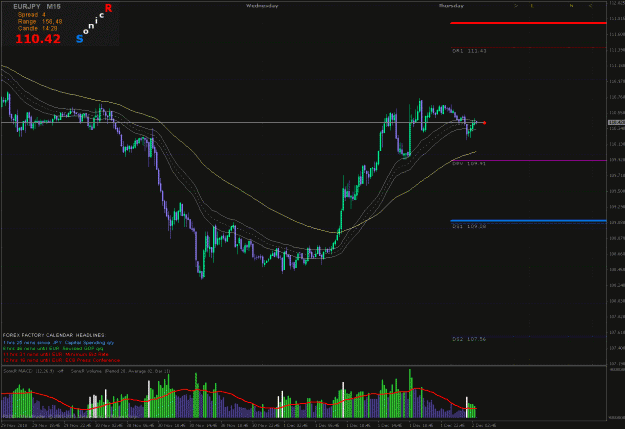Click the Spread 4 readout
The height and width of the screenshot is (429, 625).
31,15
